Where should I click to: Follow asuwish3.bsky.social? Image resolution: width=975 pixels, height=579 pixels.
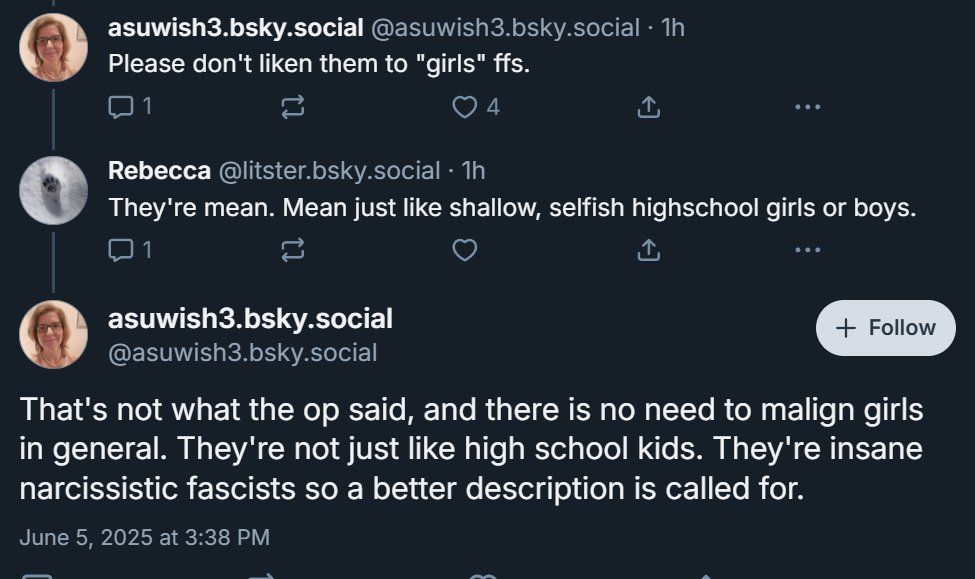coord(885,328)
